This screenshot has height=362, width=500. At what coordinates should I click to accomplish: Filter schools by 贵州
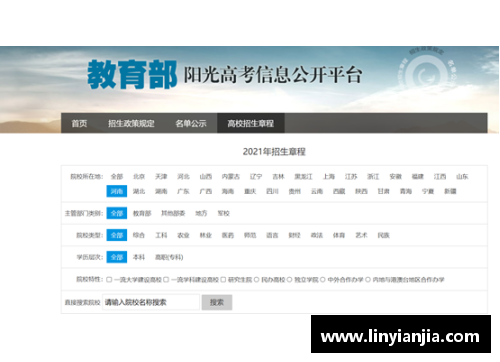(x=294, y=191)
